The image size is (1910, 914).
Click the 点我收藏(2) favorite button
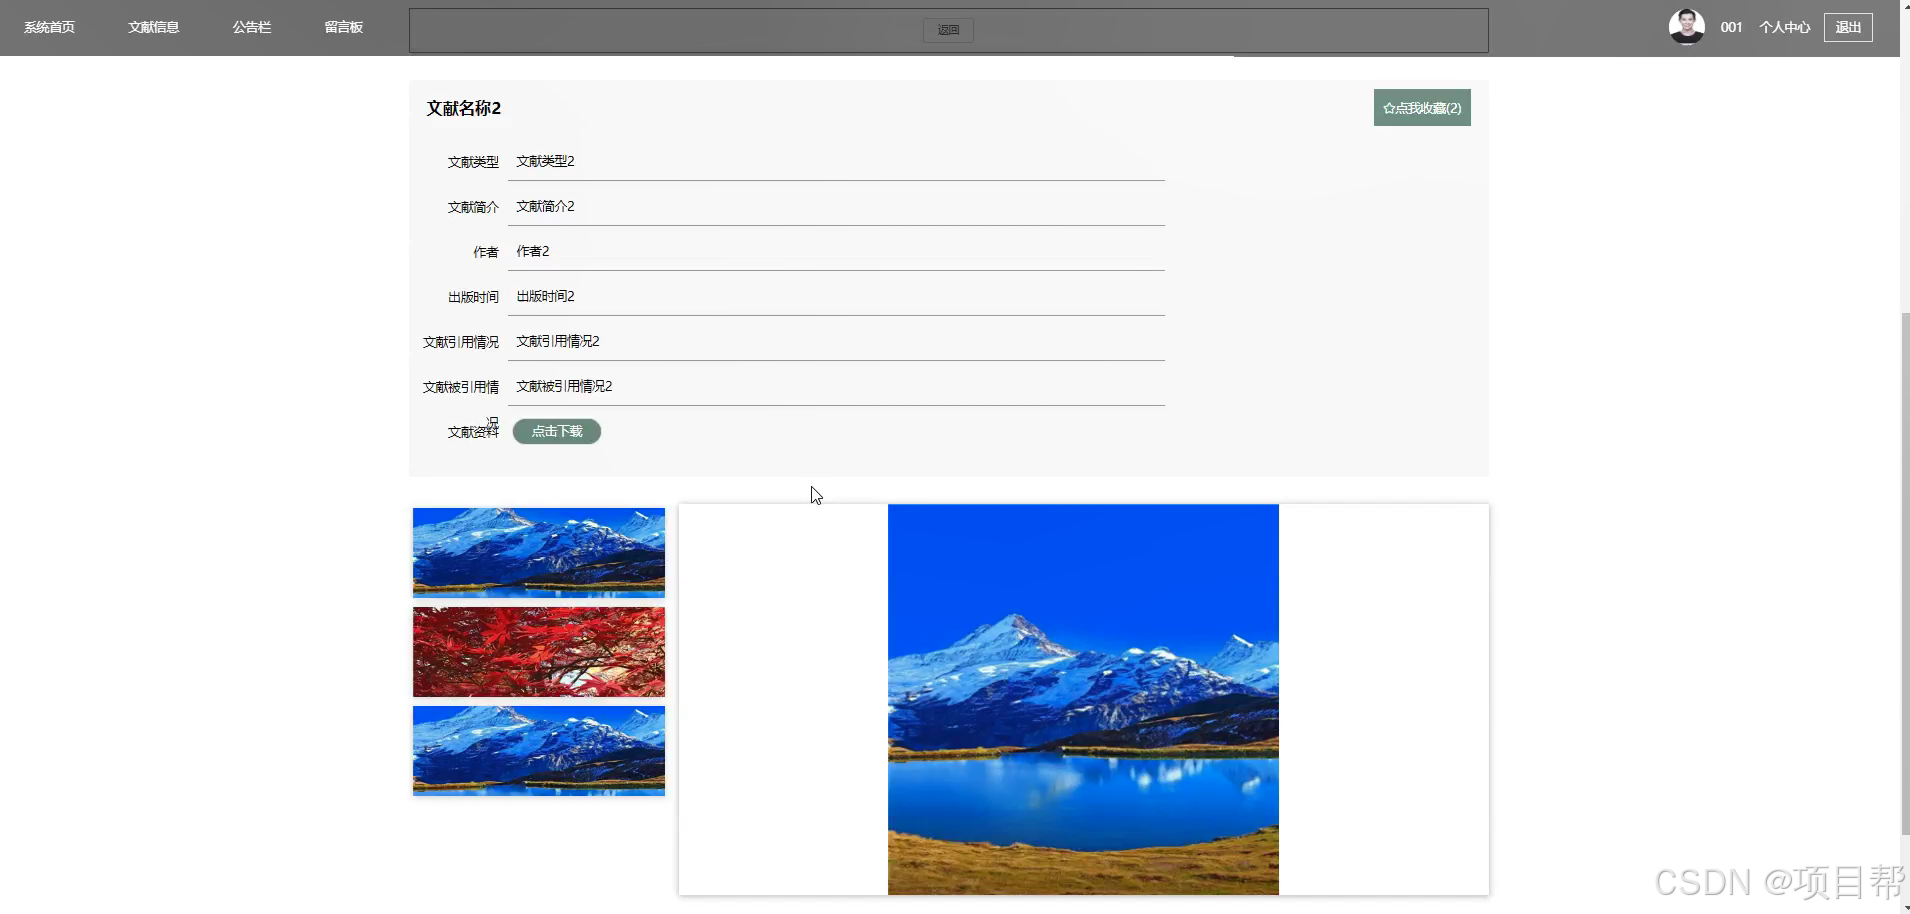1422,108
